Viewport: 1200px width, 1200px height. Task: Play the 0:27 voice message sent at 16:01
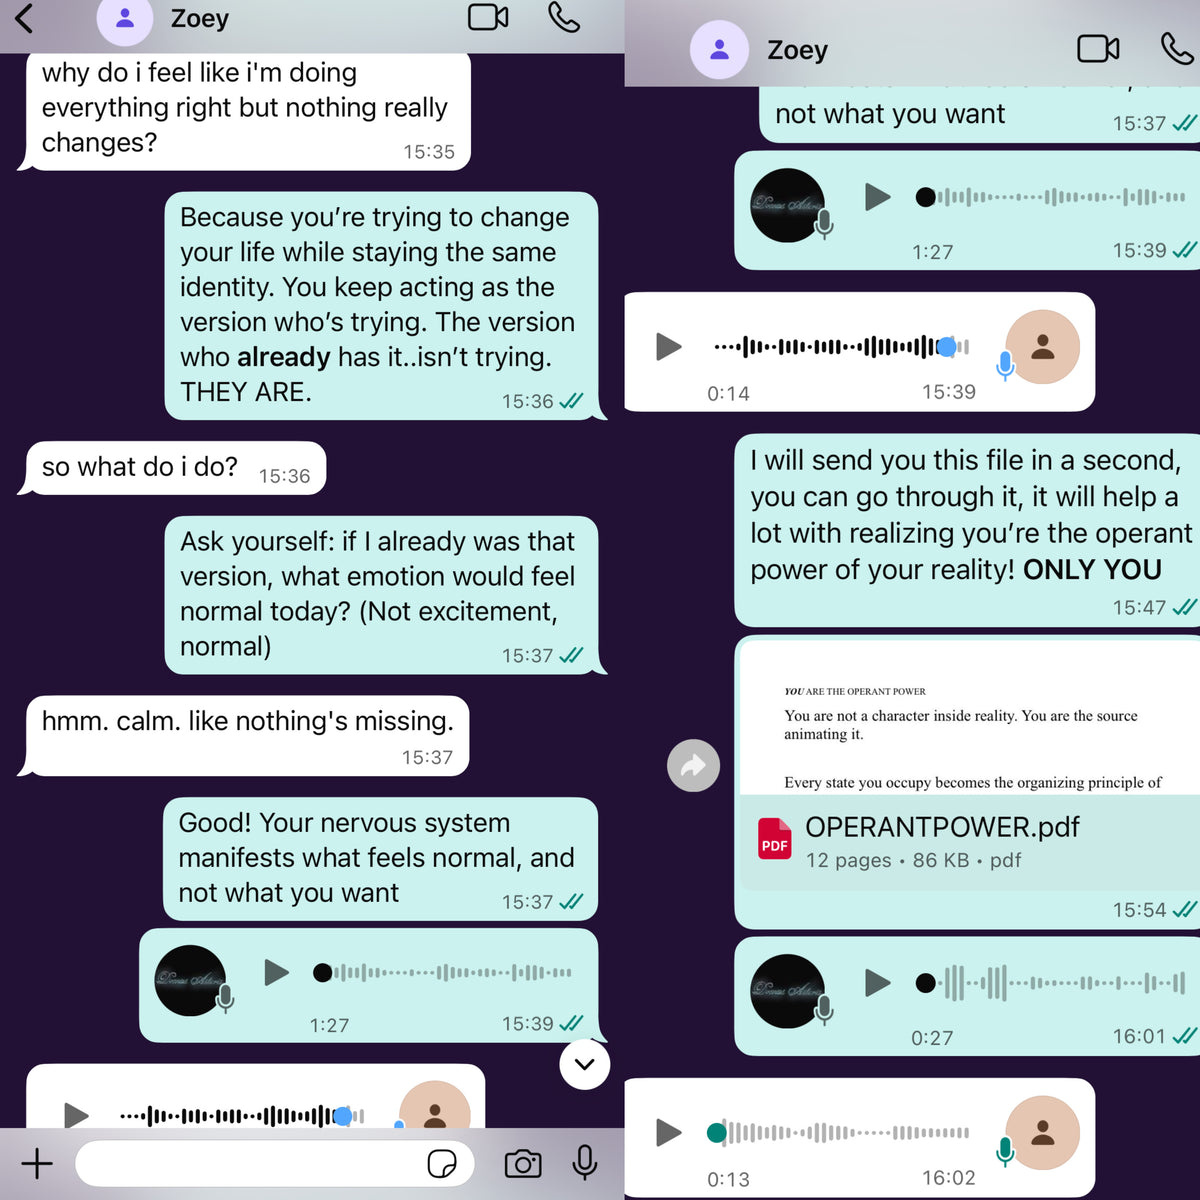coord(877,983)
